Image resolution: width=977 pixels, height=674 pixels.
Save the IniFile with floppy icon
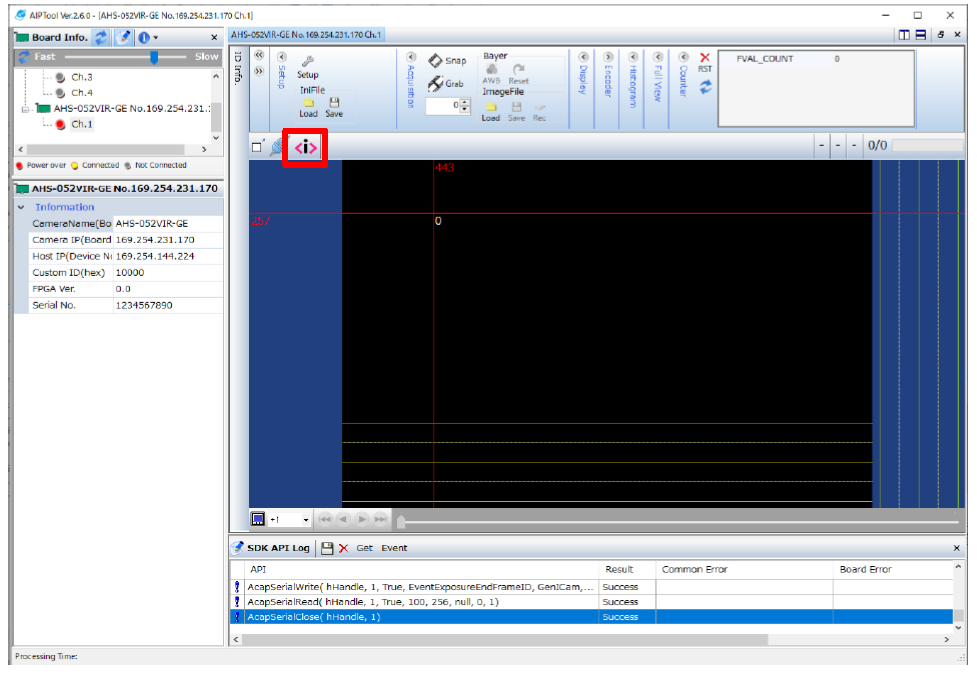pos(334,103)
